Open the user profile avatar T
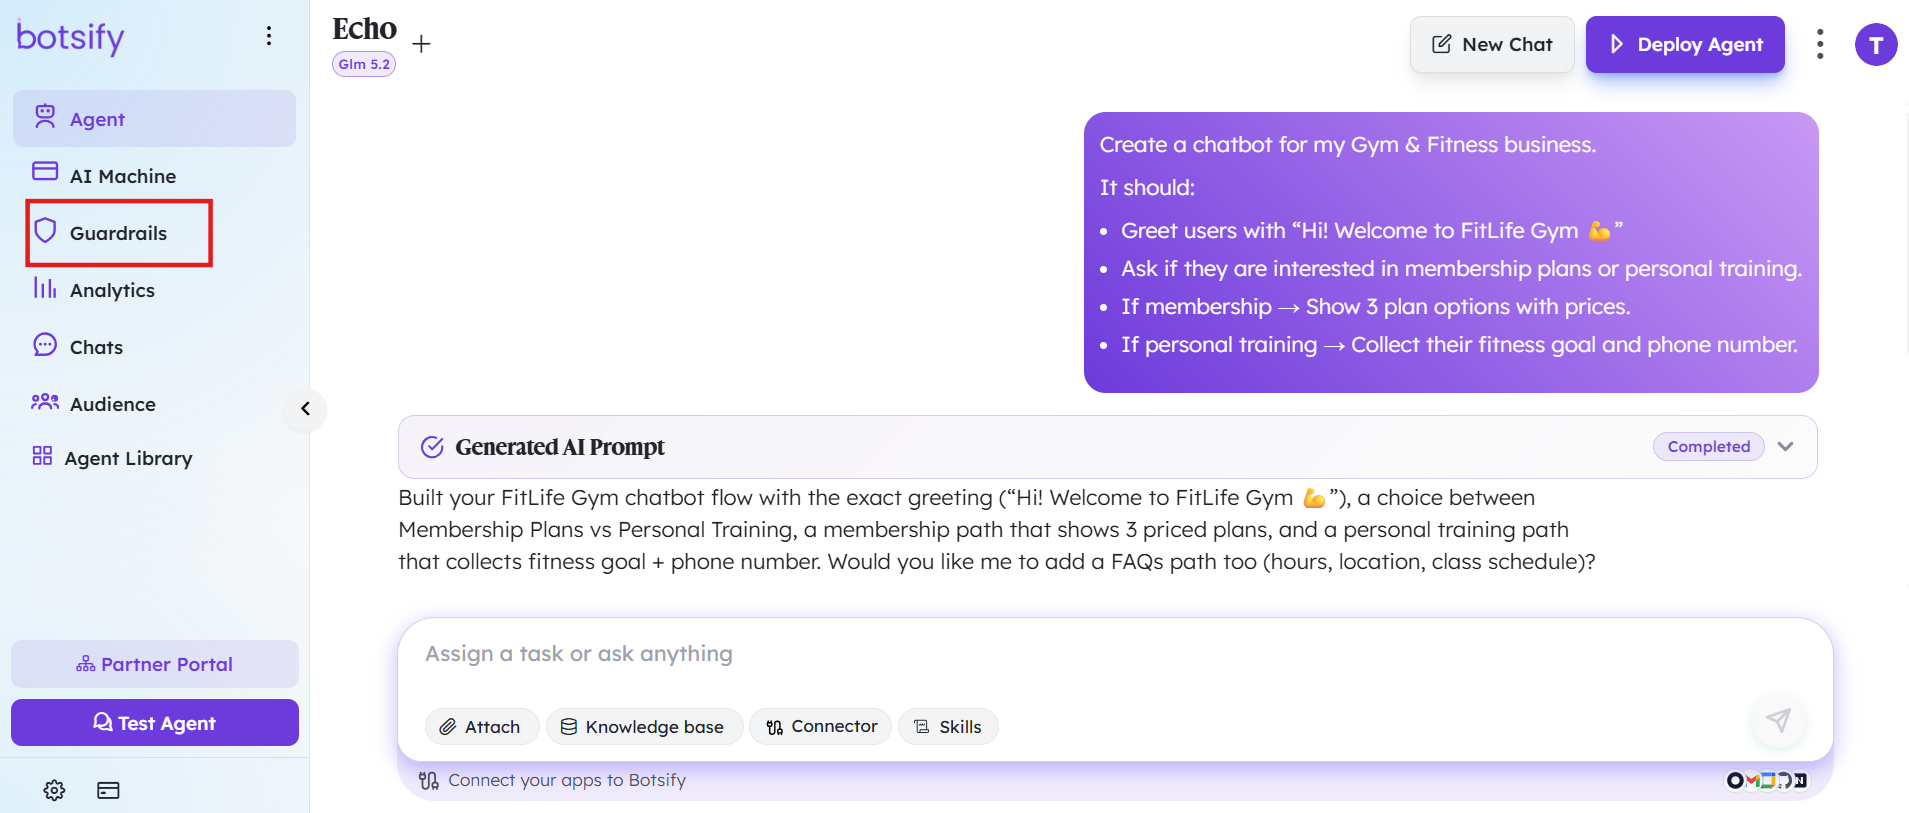Image resolution: width=1909 pixels, height=813 pixels. pyautogui.click(x=1876, y=45)
